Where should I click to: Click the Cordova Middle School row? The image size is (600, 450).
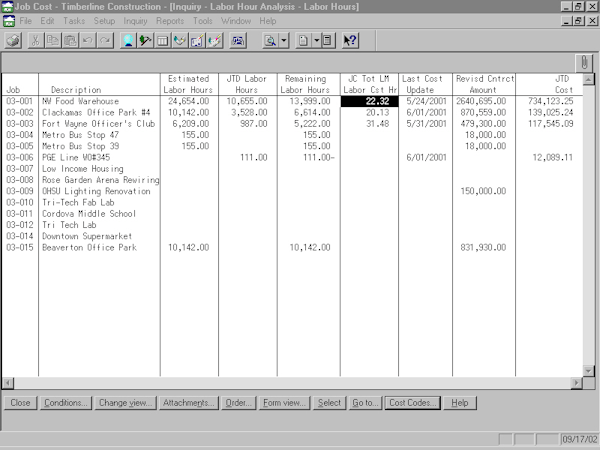click(292, 214)
